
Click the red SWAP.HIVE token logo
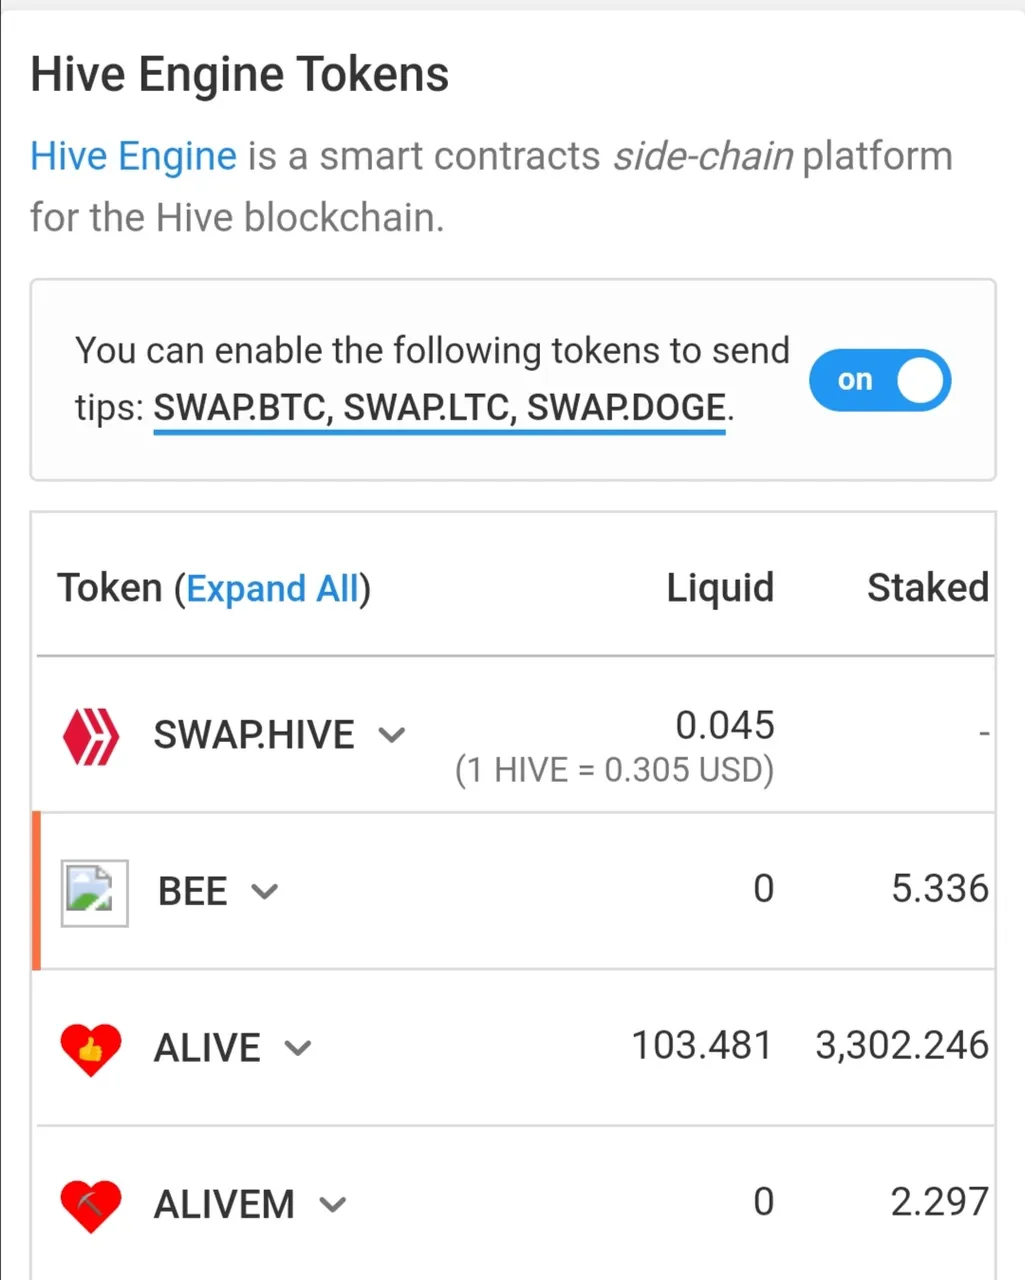(91, 737)
